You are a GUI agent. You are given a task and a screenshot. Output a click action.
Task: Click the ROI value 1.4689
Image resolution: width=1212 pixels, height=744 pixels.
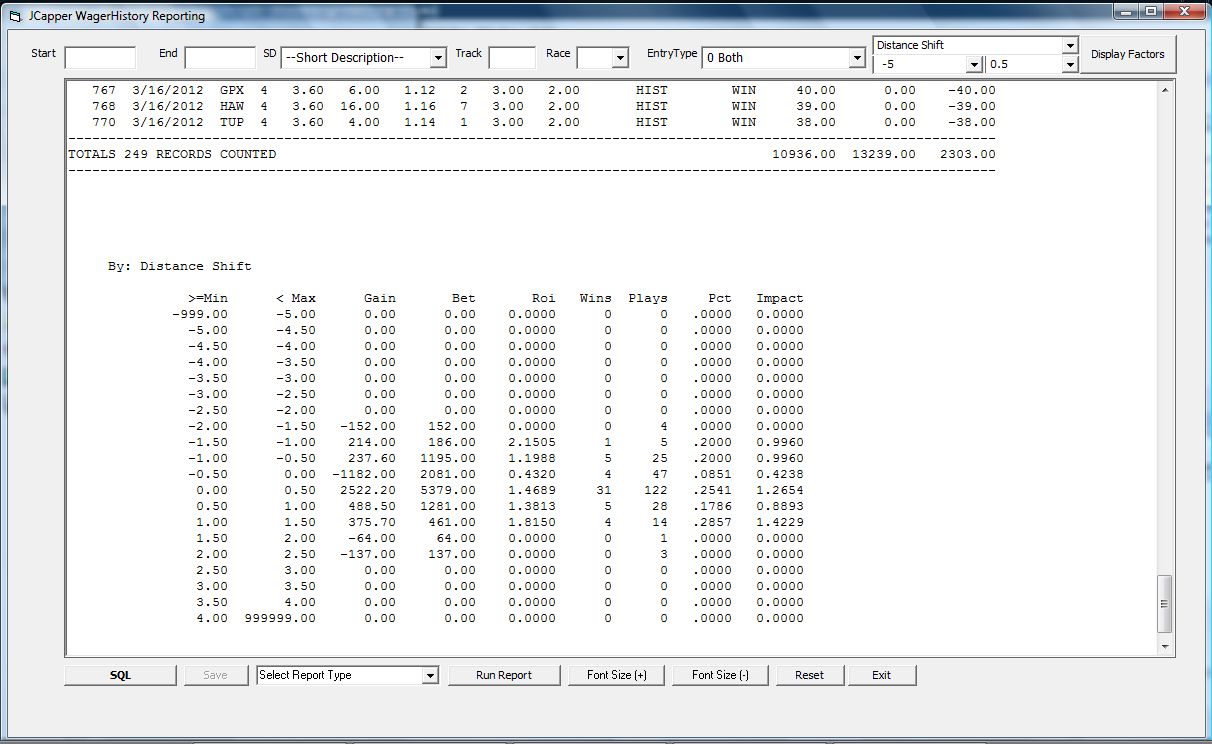click(532, 490)
